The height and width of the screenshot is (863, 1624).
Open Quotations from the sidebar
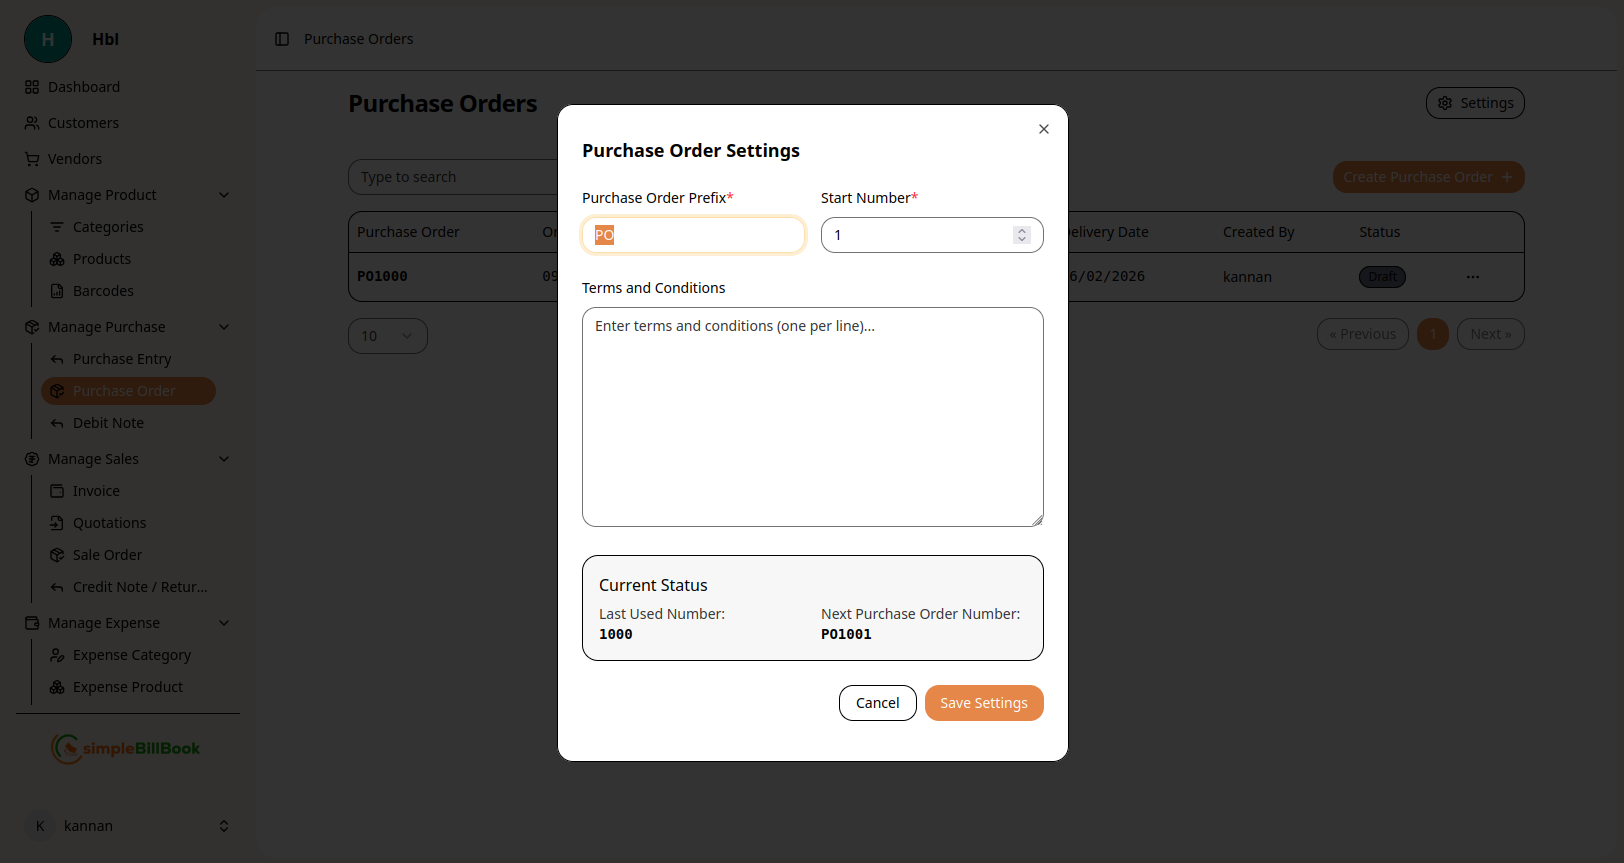click(x=109, y=523)
